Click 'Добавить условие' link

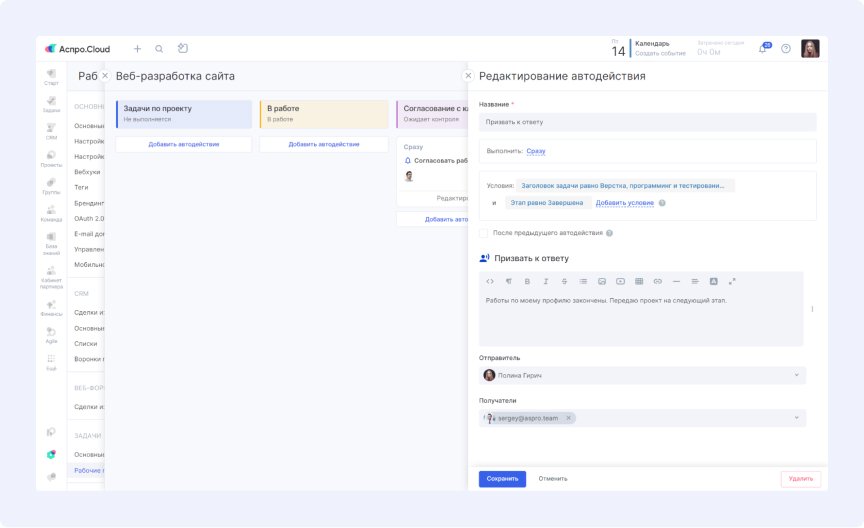624,203
